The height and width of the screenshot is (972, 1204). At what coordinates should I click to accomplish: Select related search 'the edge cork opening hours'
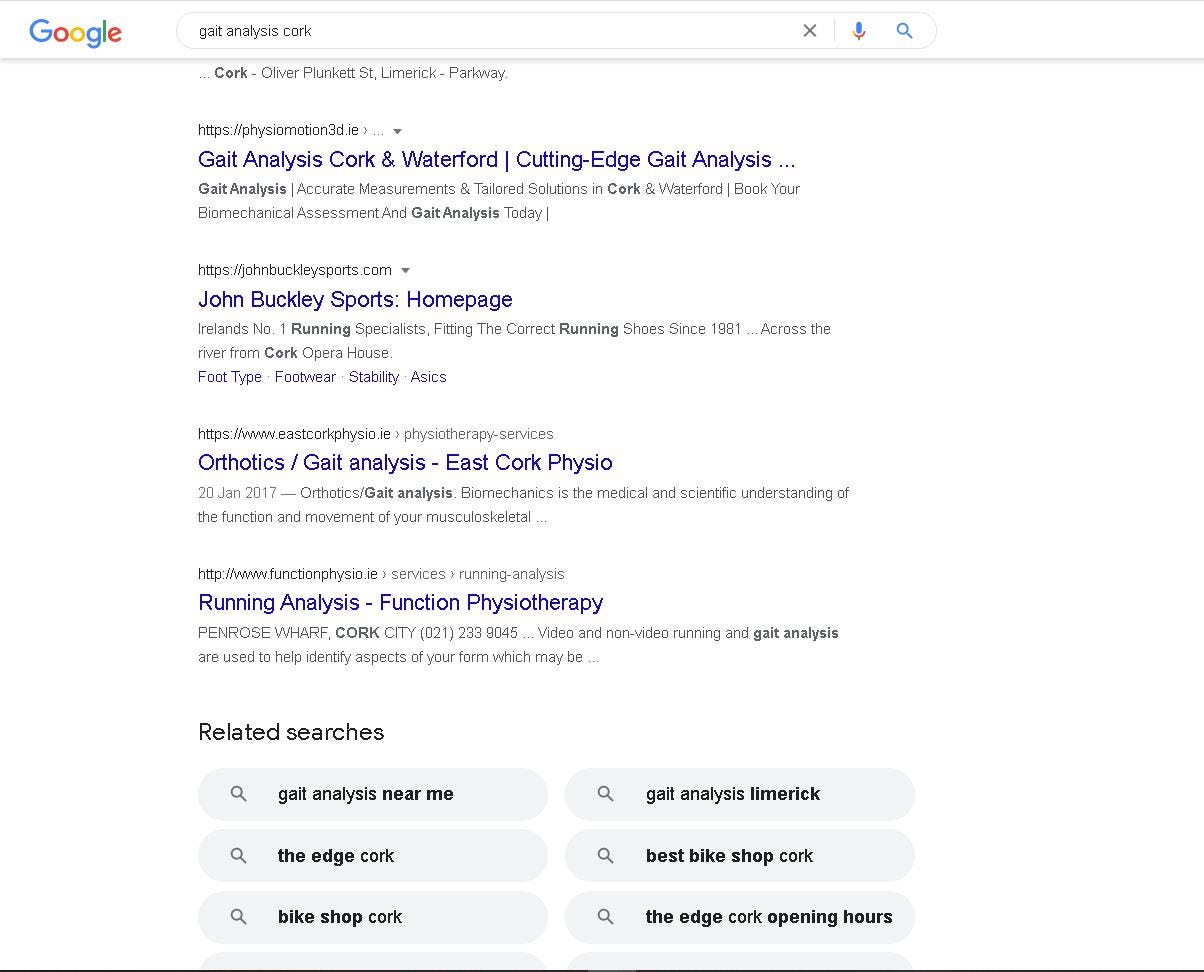tap(740, 917)
